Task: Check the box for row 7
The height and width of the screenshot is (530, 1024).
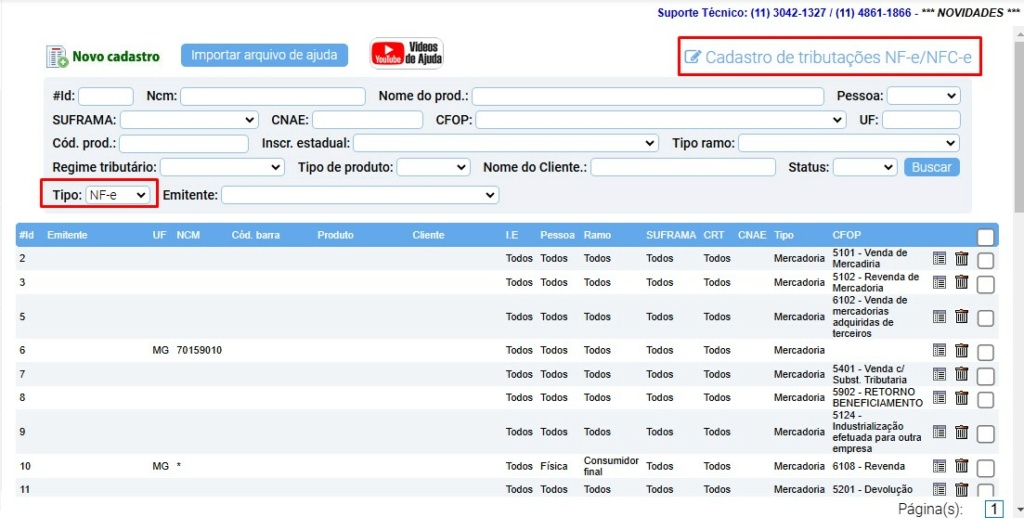Action: pyautogui.click(x=985, y=377)
